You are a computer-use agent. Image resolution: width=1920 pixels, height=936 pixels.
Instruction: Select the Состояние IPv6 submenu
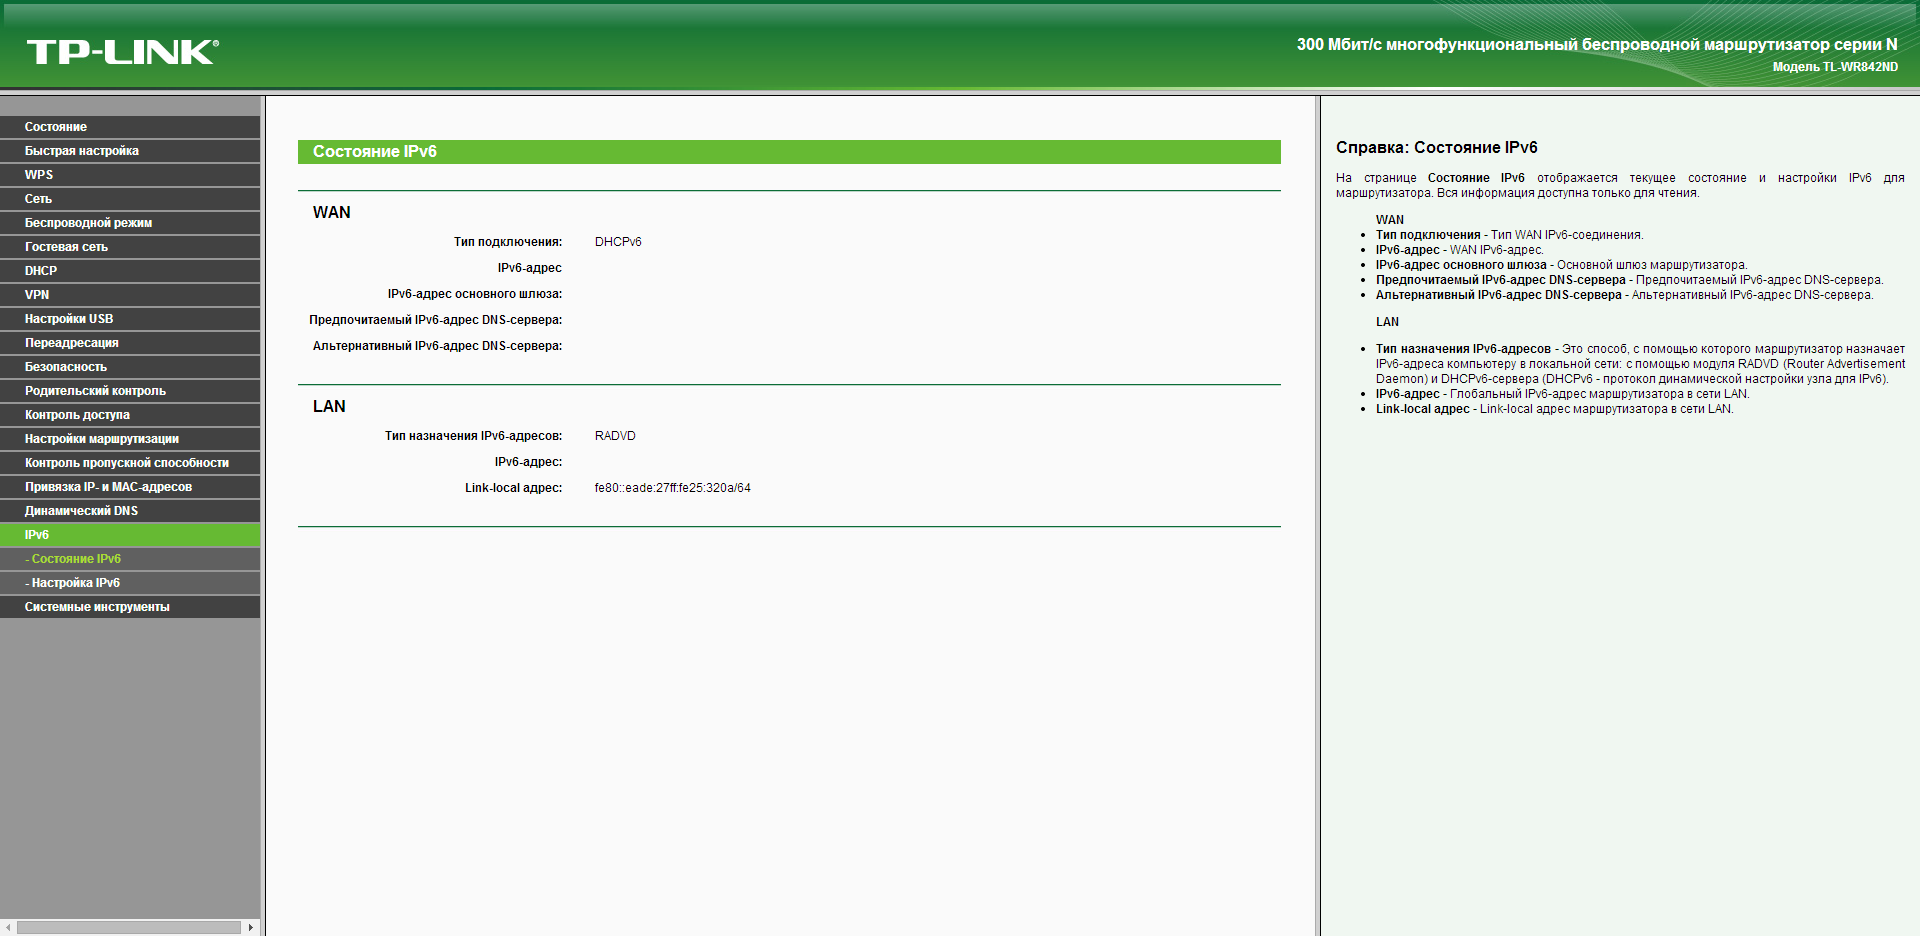130,559
